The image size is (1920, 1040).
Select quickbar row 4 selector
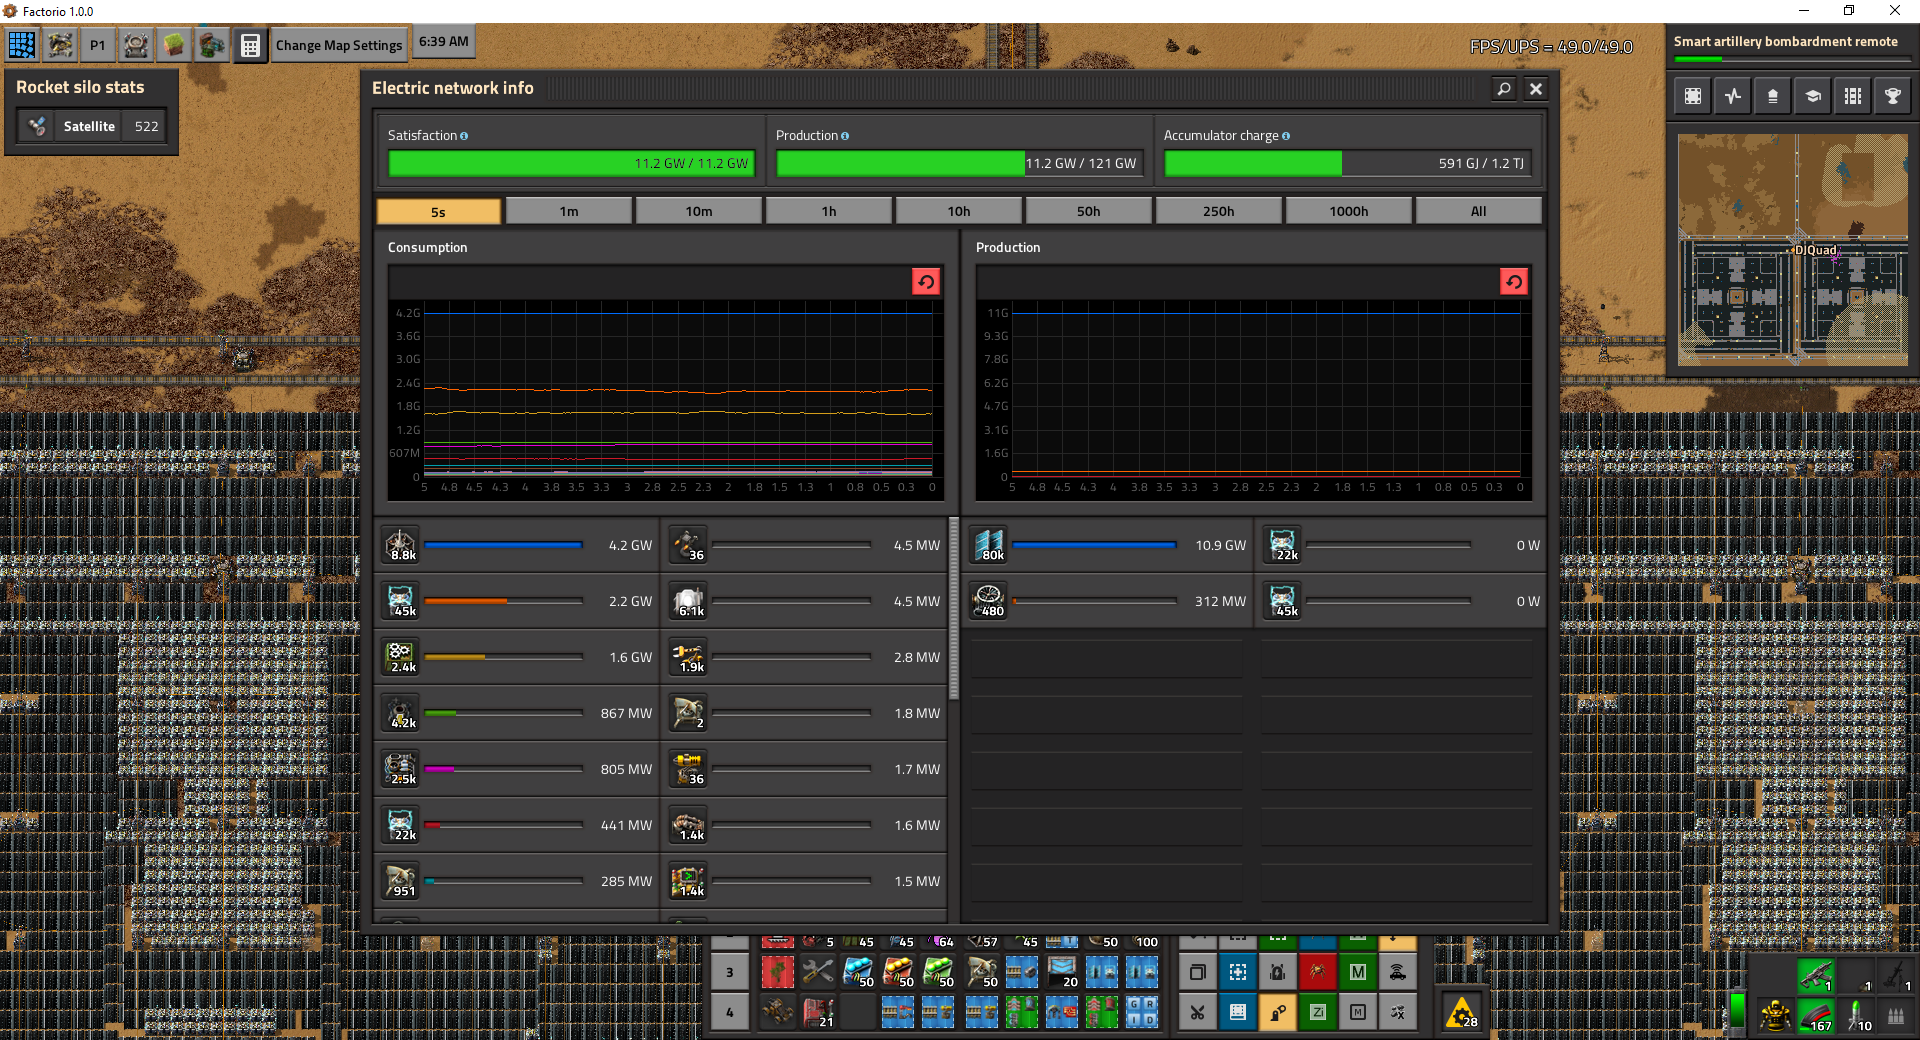pos(729,1012)
